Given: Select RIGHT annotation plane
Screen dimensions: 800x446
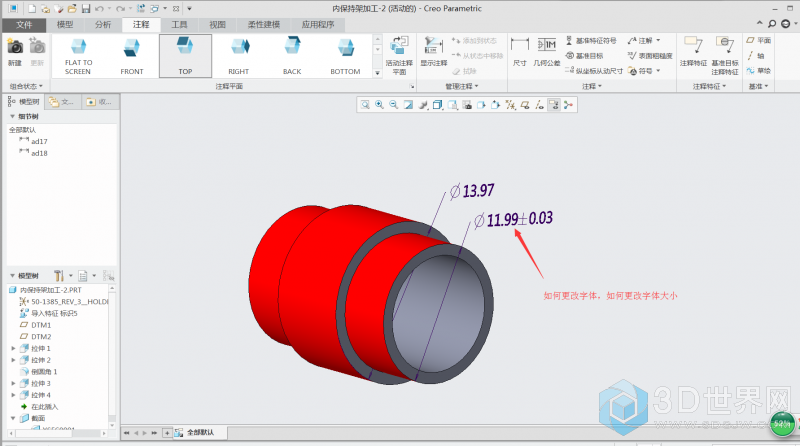Looking at the screenshot, I should [x=238, y=56].
